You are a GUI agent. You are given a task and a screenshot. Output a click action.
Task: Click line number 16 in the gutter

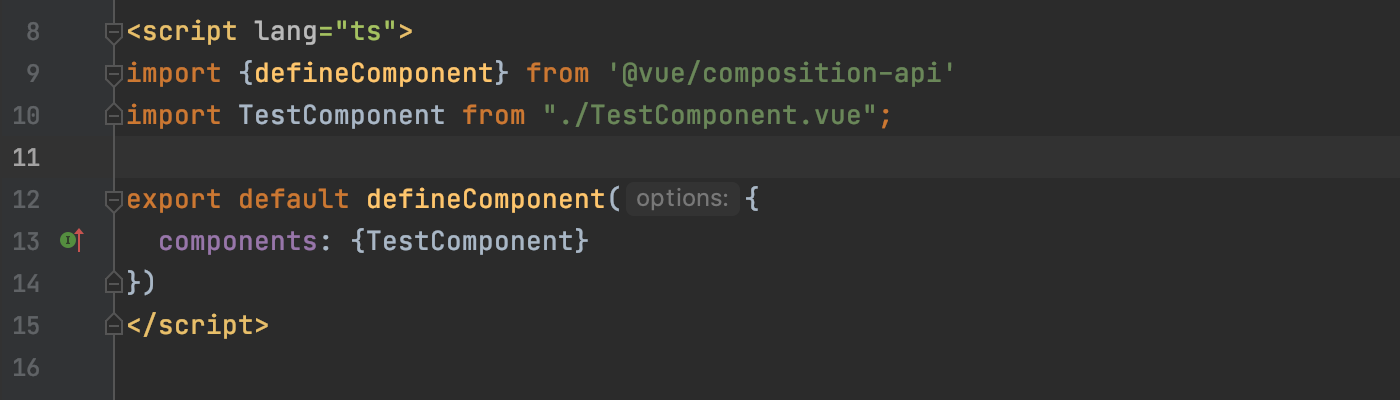point(27,367)
